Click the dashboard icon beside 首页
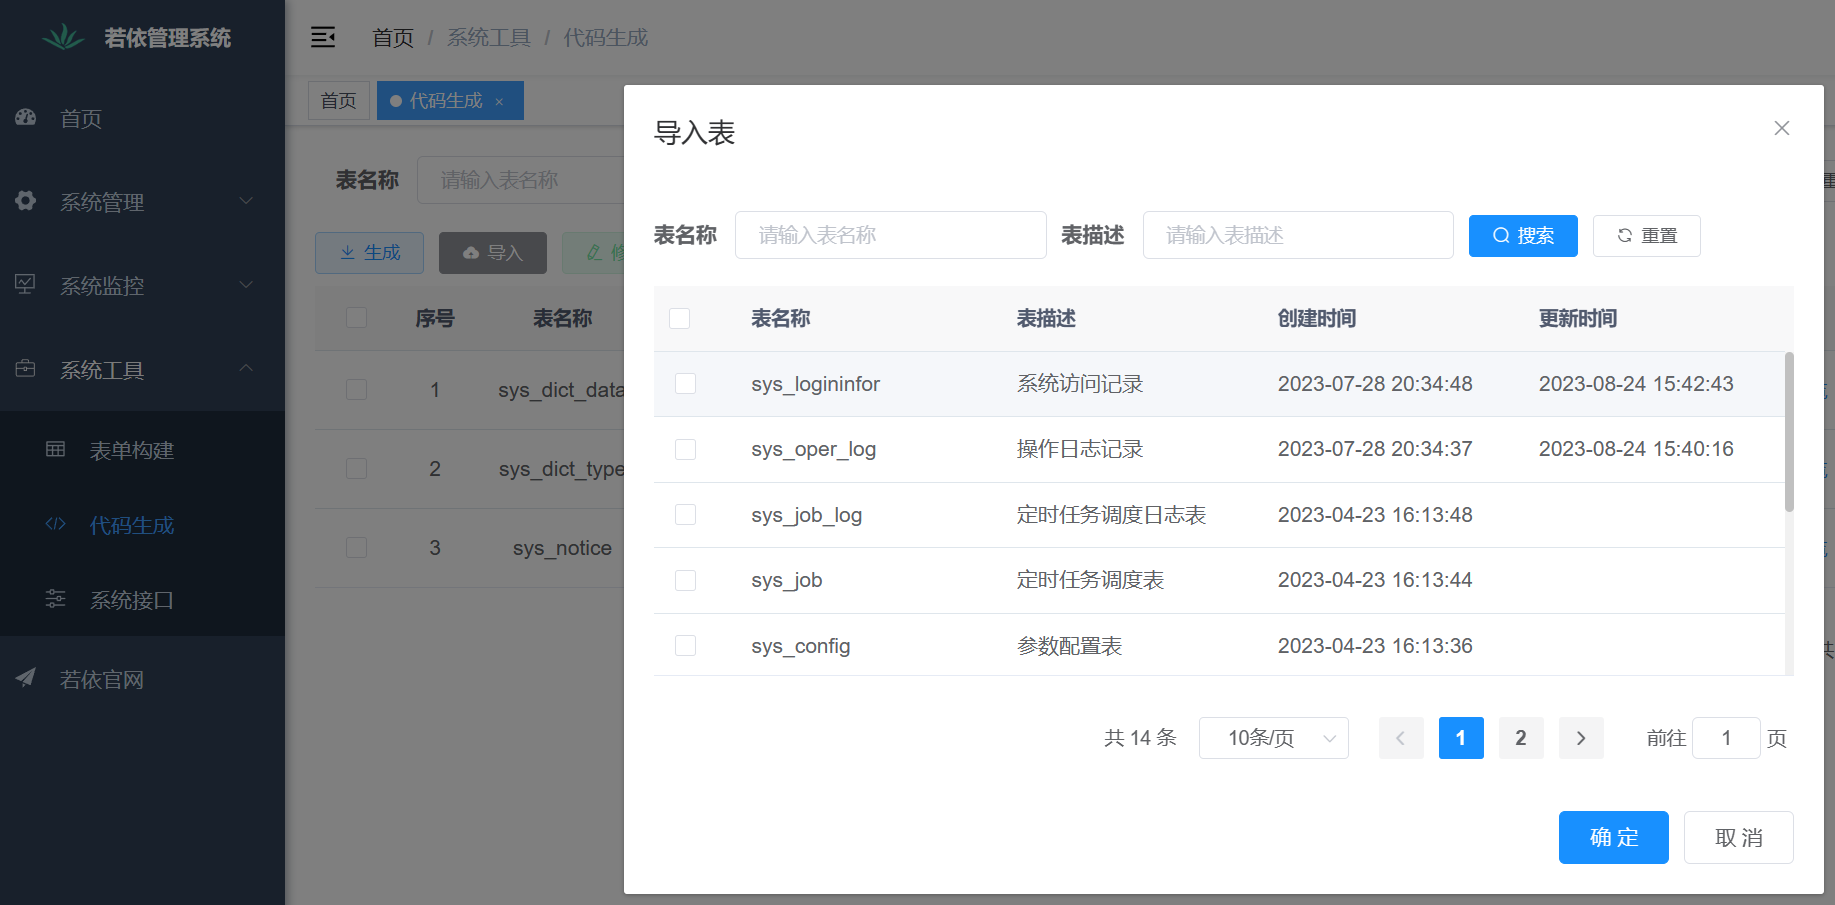1835x905 pixels. [26, 117]
